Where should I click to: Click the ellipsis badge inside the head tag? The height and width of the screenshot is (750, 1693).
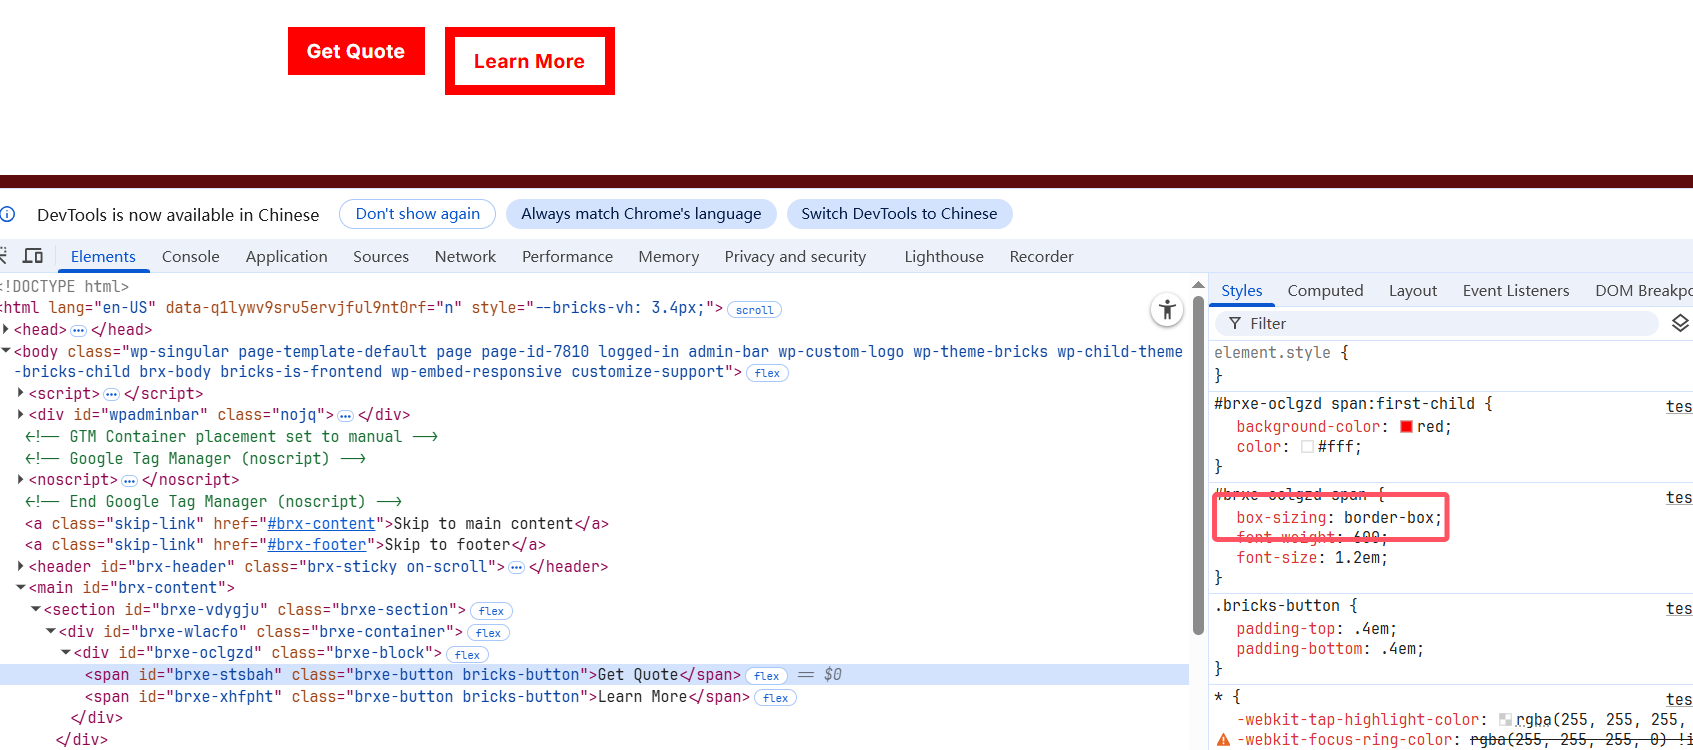pyautogui.click(x=78, y=330)
